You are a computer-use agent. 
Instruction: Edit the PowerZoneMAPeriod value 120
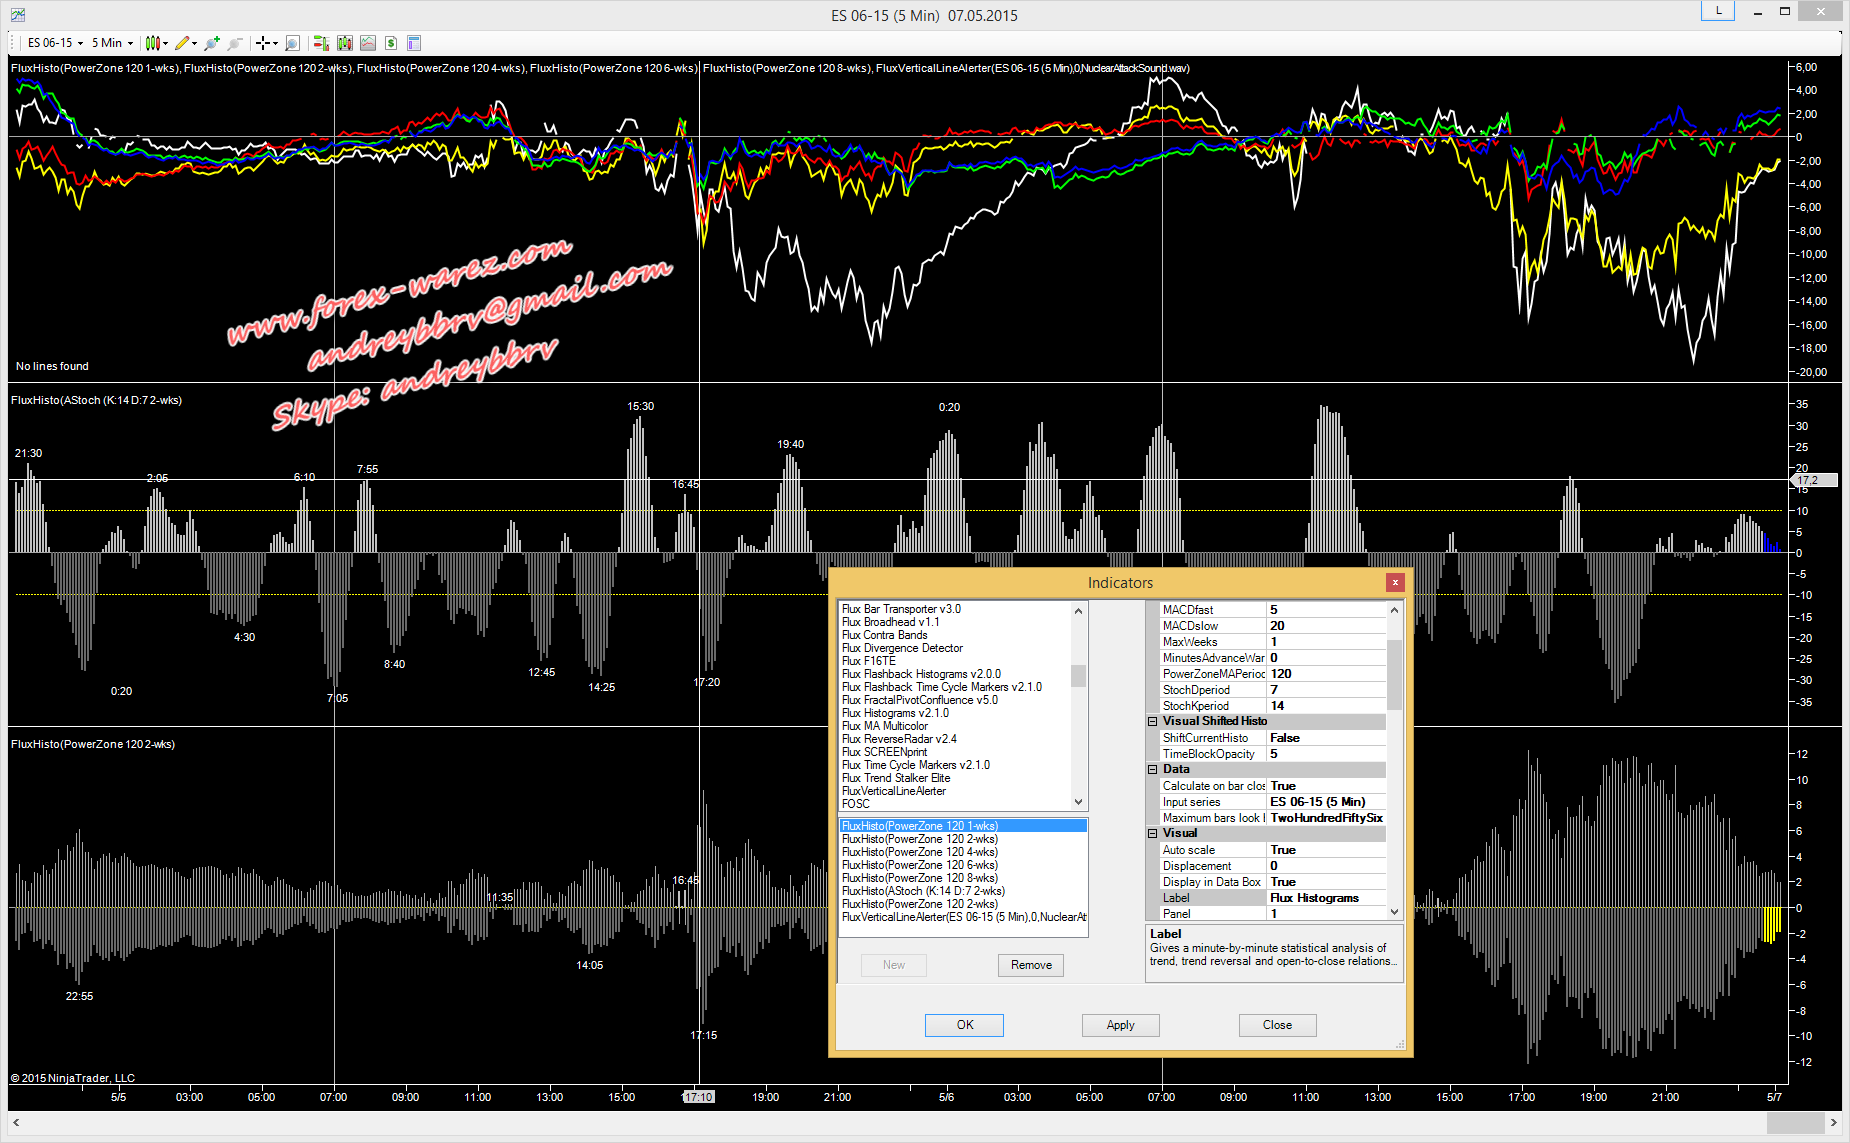pyautogui.click(x=1326, y=674)
